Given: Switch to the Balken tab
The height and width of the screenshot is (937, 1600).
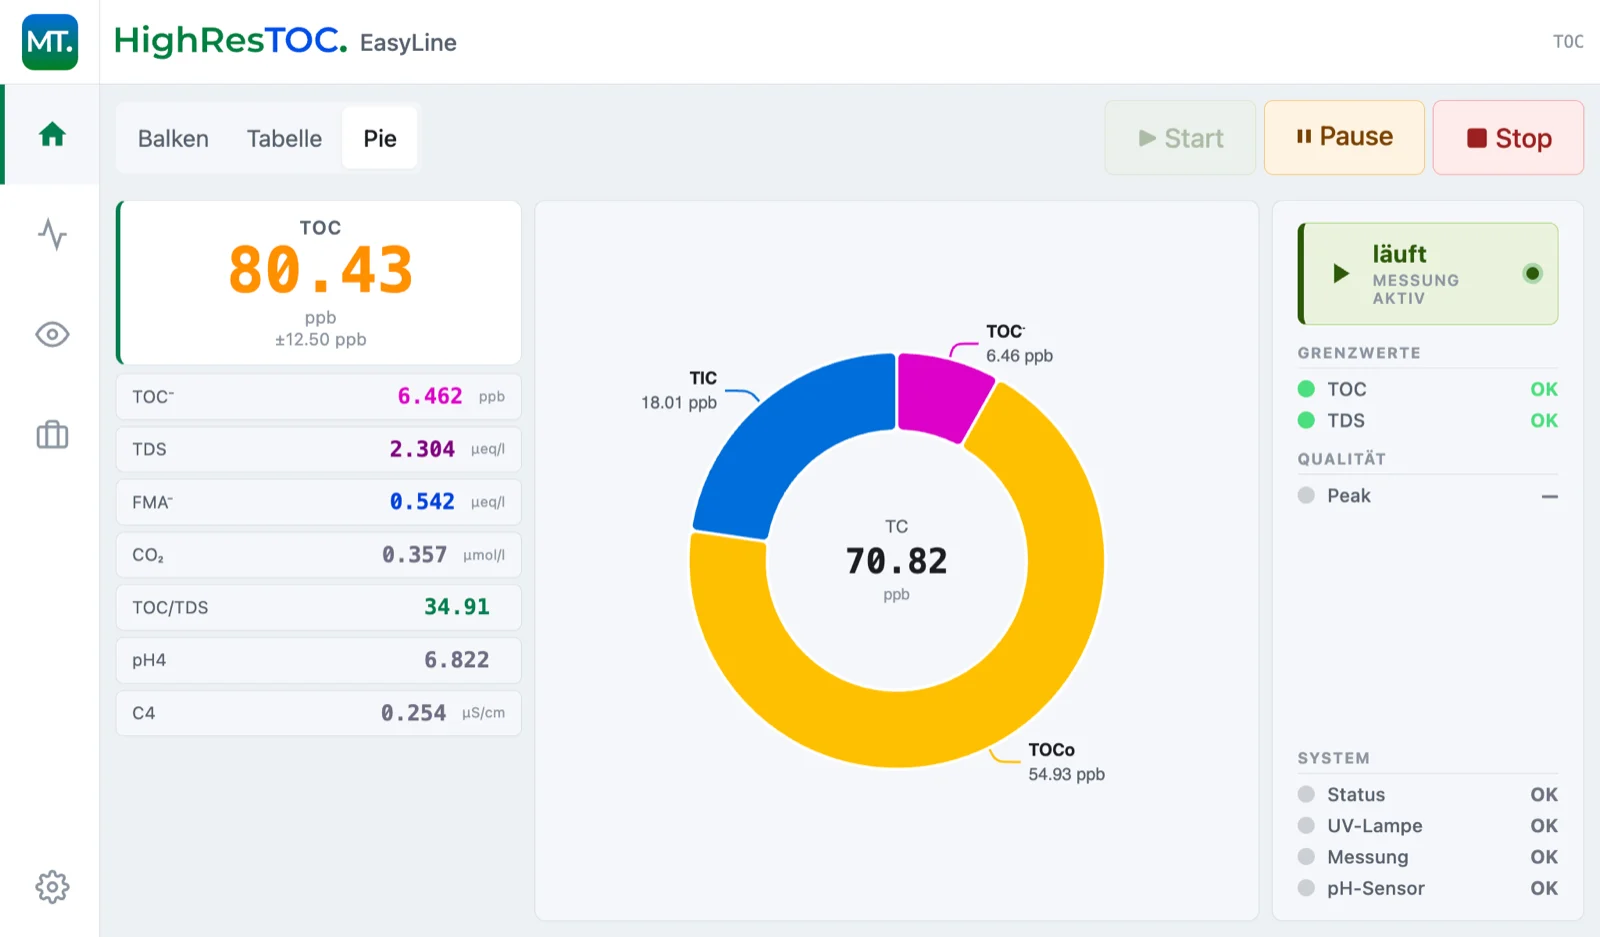Looking at the screenshot, I should (x=173, y=138).
